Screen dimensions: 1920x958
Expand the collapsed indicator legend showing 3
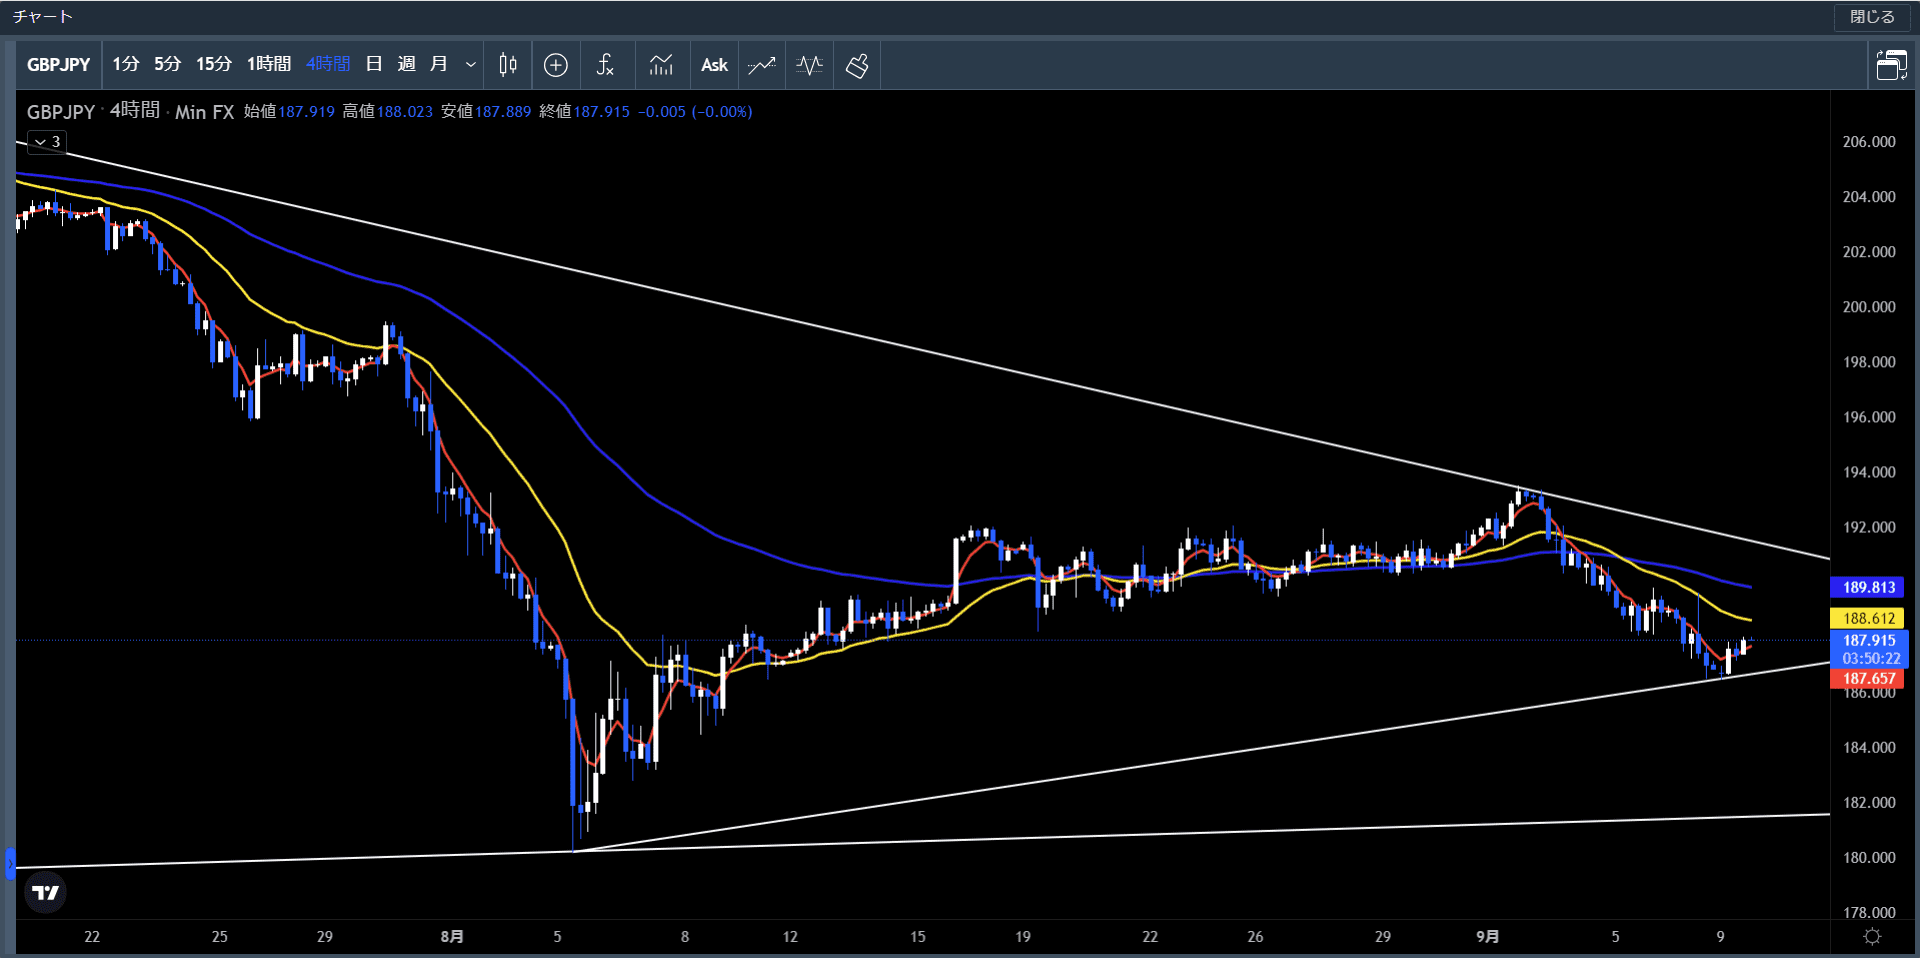click(x=47, y=142)
